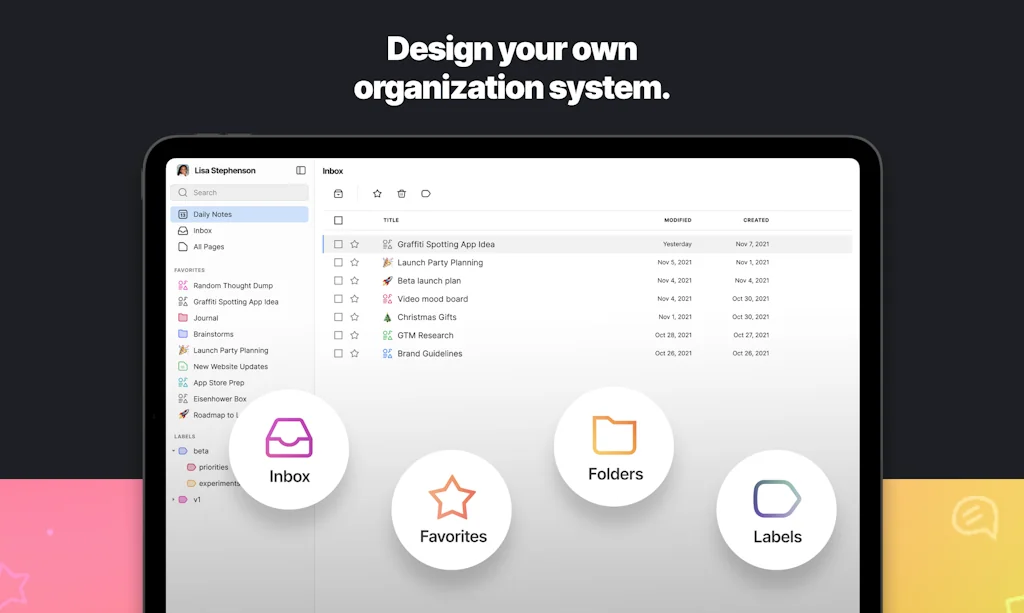The width and height of the screenshot is (1024, 613).
Task: Expand the v1 label
Action: coord(173,499)
